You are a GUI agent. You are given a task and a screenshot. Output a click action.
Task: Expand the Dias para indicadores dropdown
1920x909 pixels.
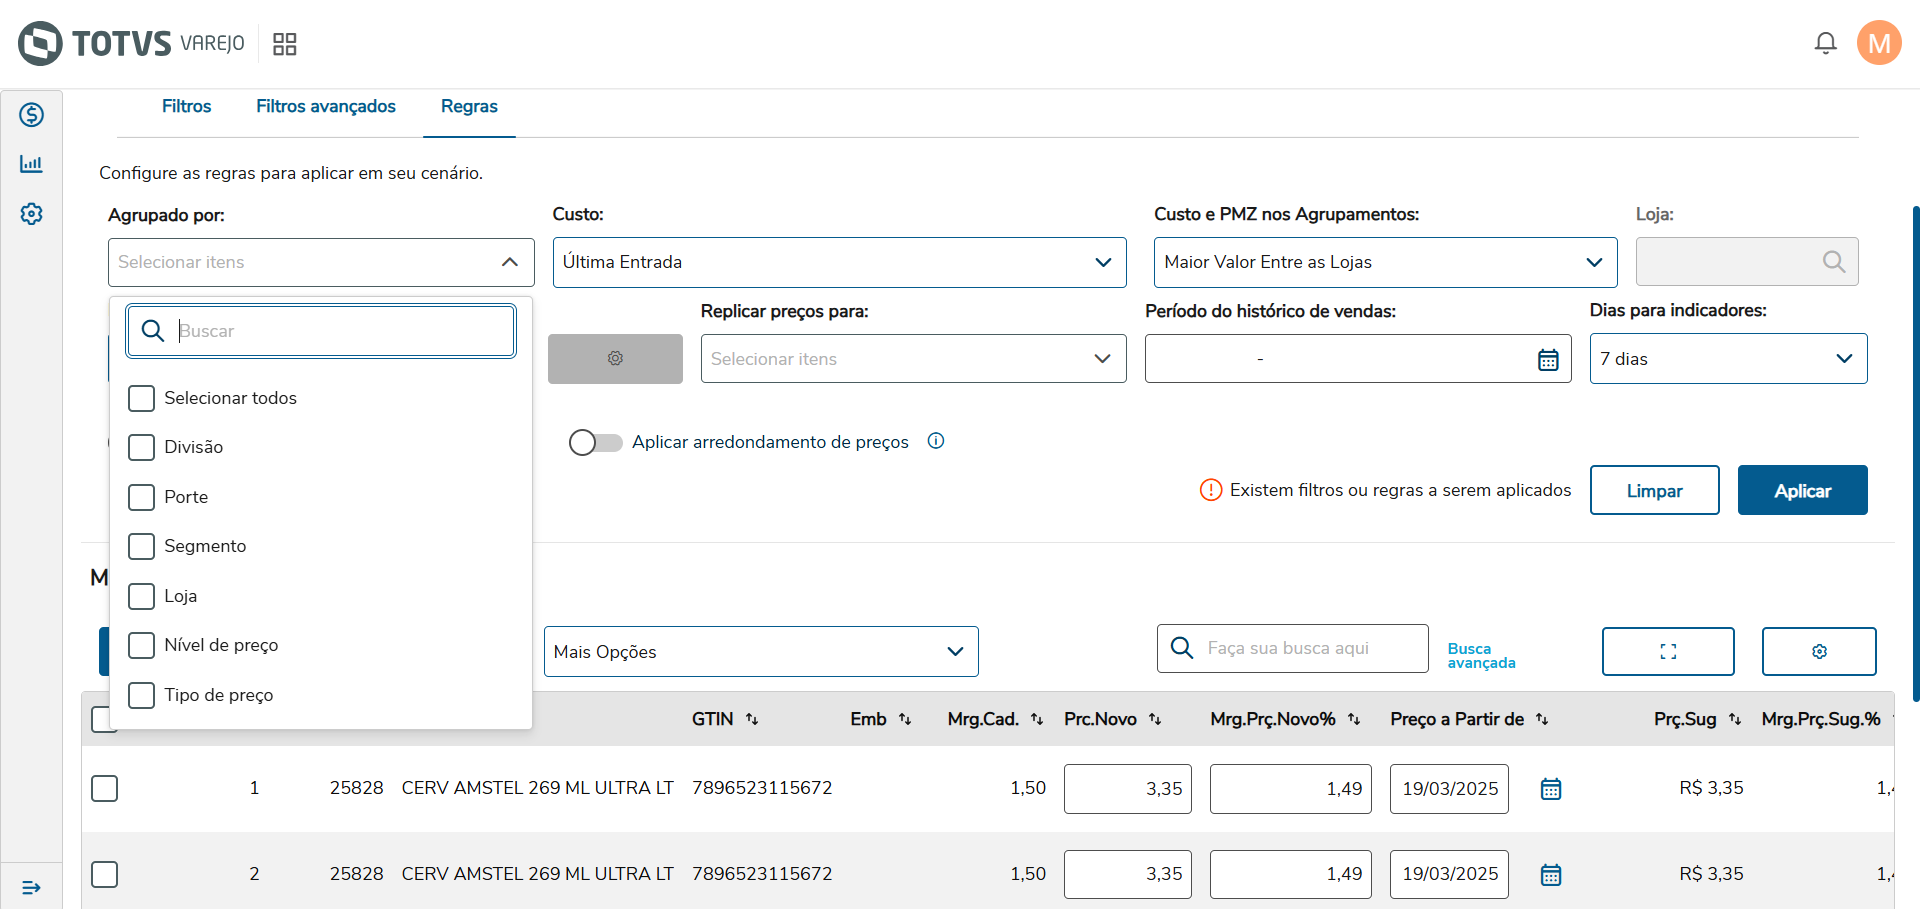click(x=1727, y=359)
